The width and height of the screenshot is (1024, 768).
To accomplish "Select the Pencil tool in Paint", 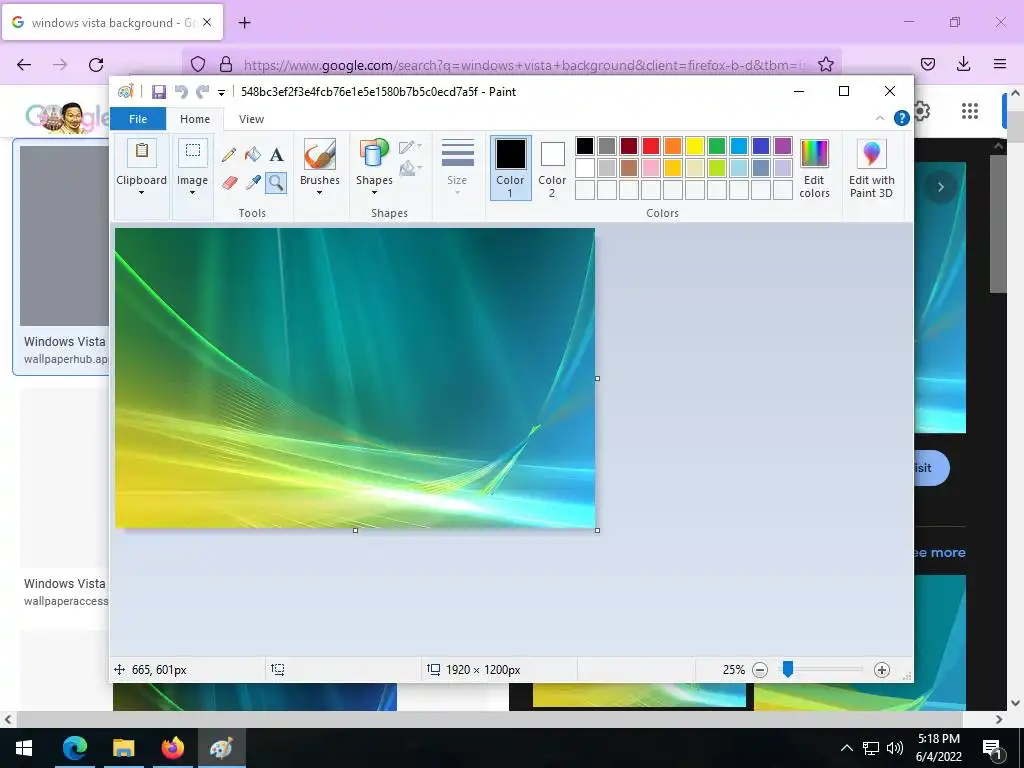I will coord(229,155).
